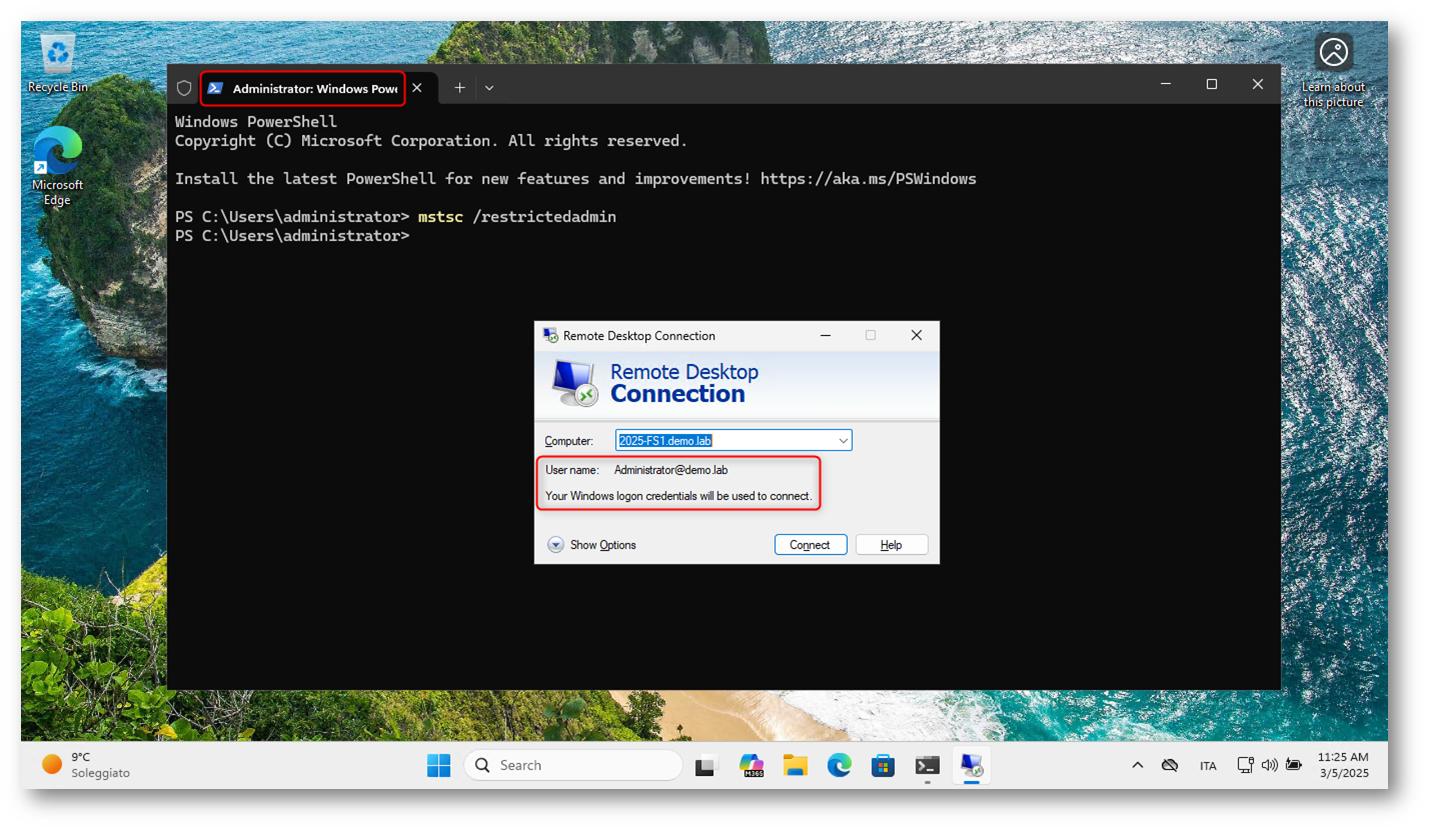Click the 'mstsc /restrictedadmin' command line
Screen dimensions: 1430x831
[517, 217]
